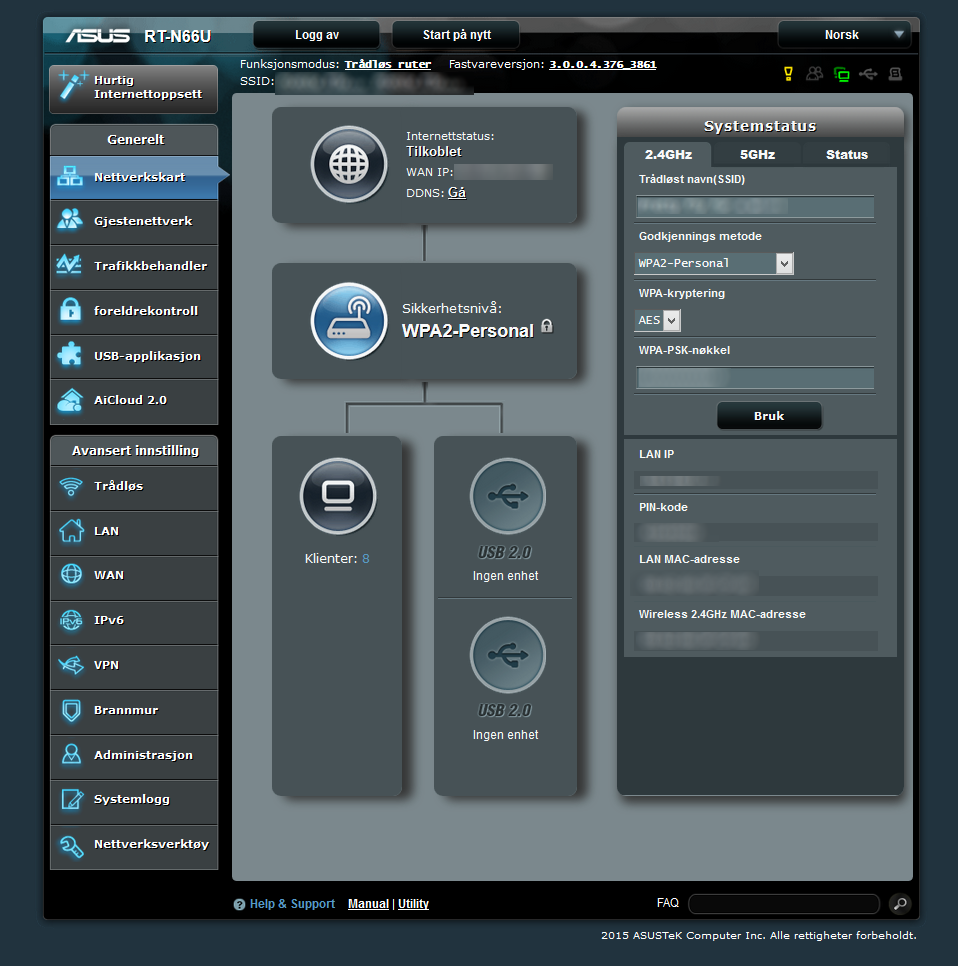Click the WPA-PSK-nøkkel field
Image resolution: width=958 pixels, height=966 pixels.
coord(755,377)
